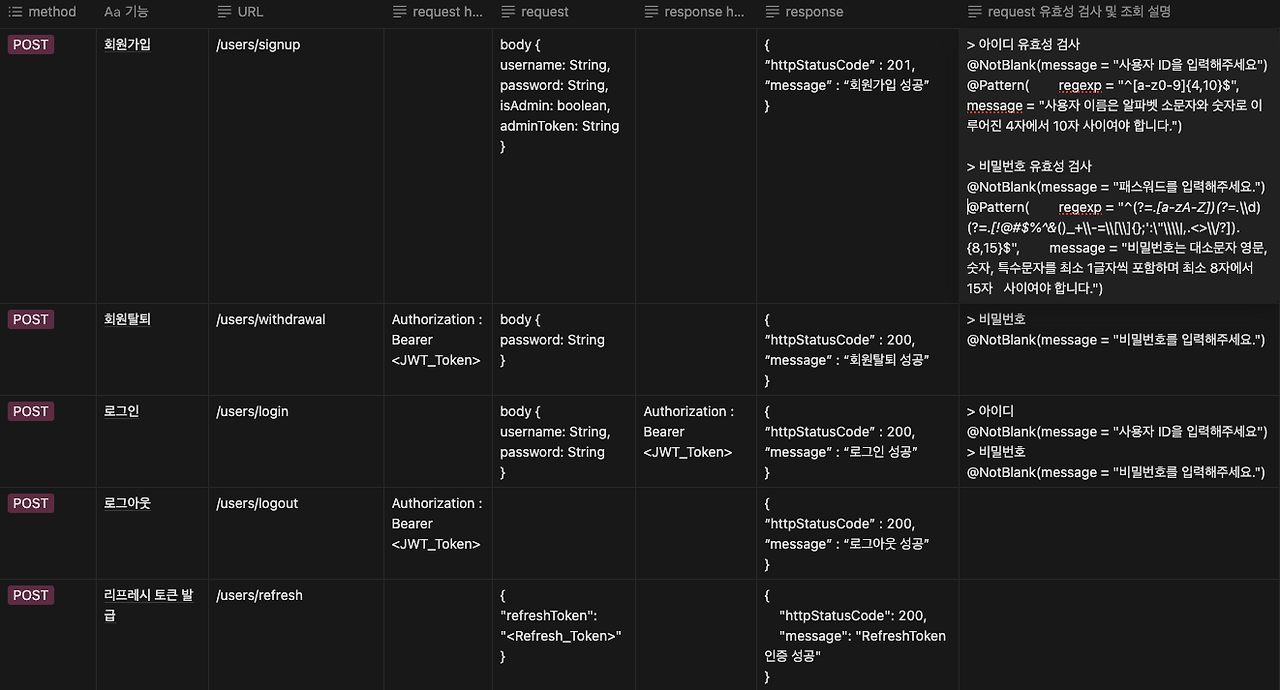1280x690 pixels.
Task: Click the request header column text icon
Action: tap(400, 12)
